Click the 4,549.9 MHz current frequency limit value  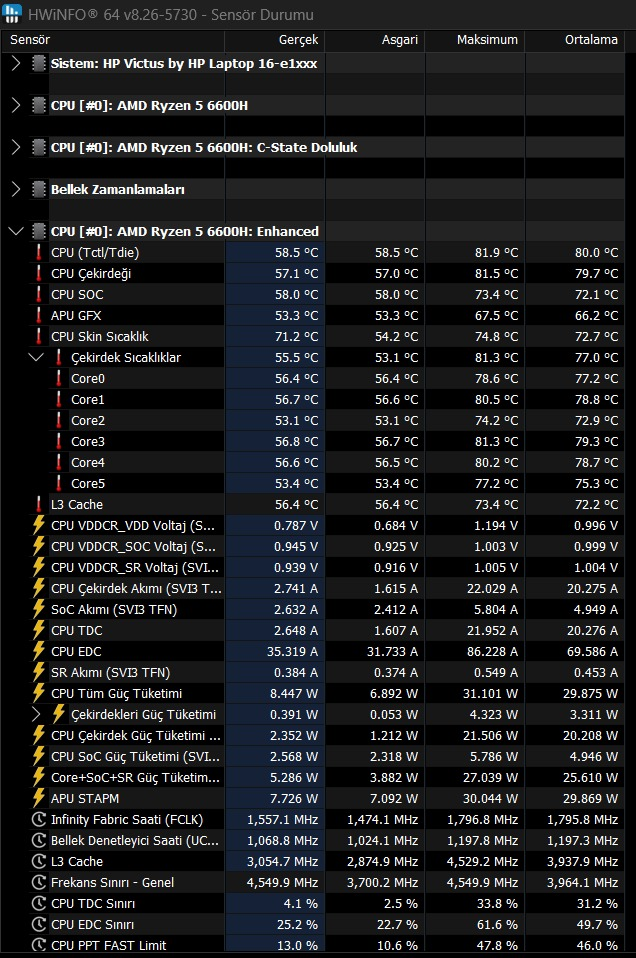pyautogui.click(x=282, y=882)
